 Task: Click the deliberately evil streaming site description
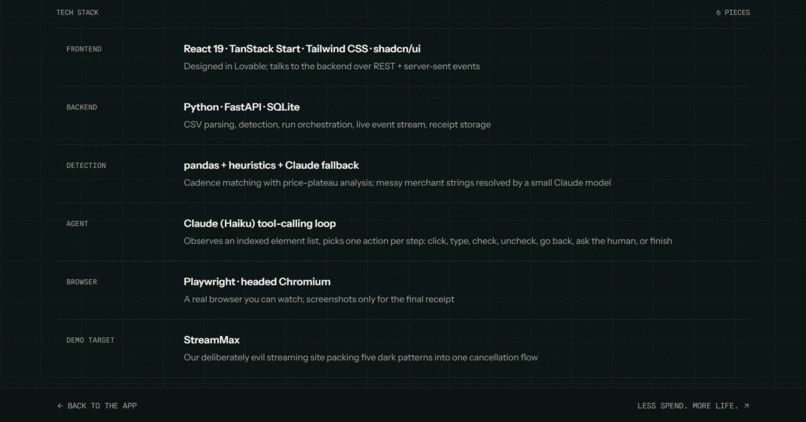point(360,357)
